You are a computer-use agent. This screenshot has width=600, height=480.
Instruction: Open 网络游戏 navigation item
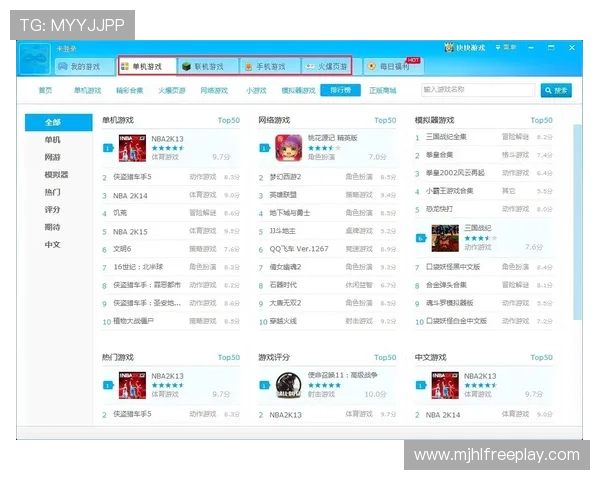(x=214, y=90)
